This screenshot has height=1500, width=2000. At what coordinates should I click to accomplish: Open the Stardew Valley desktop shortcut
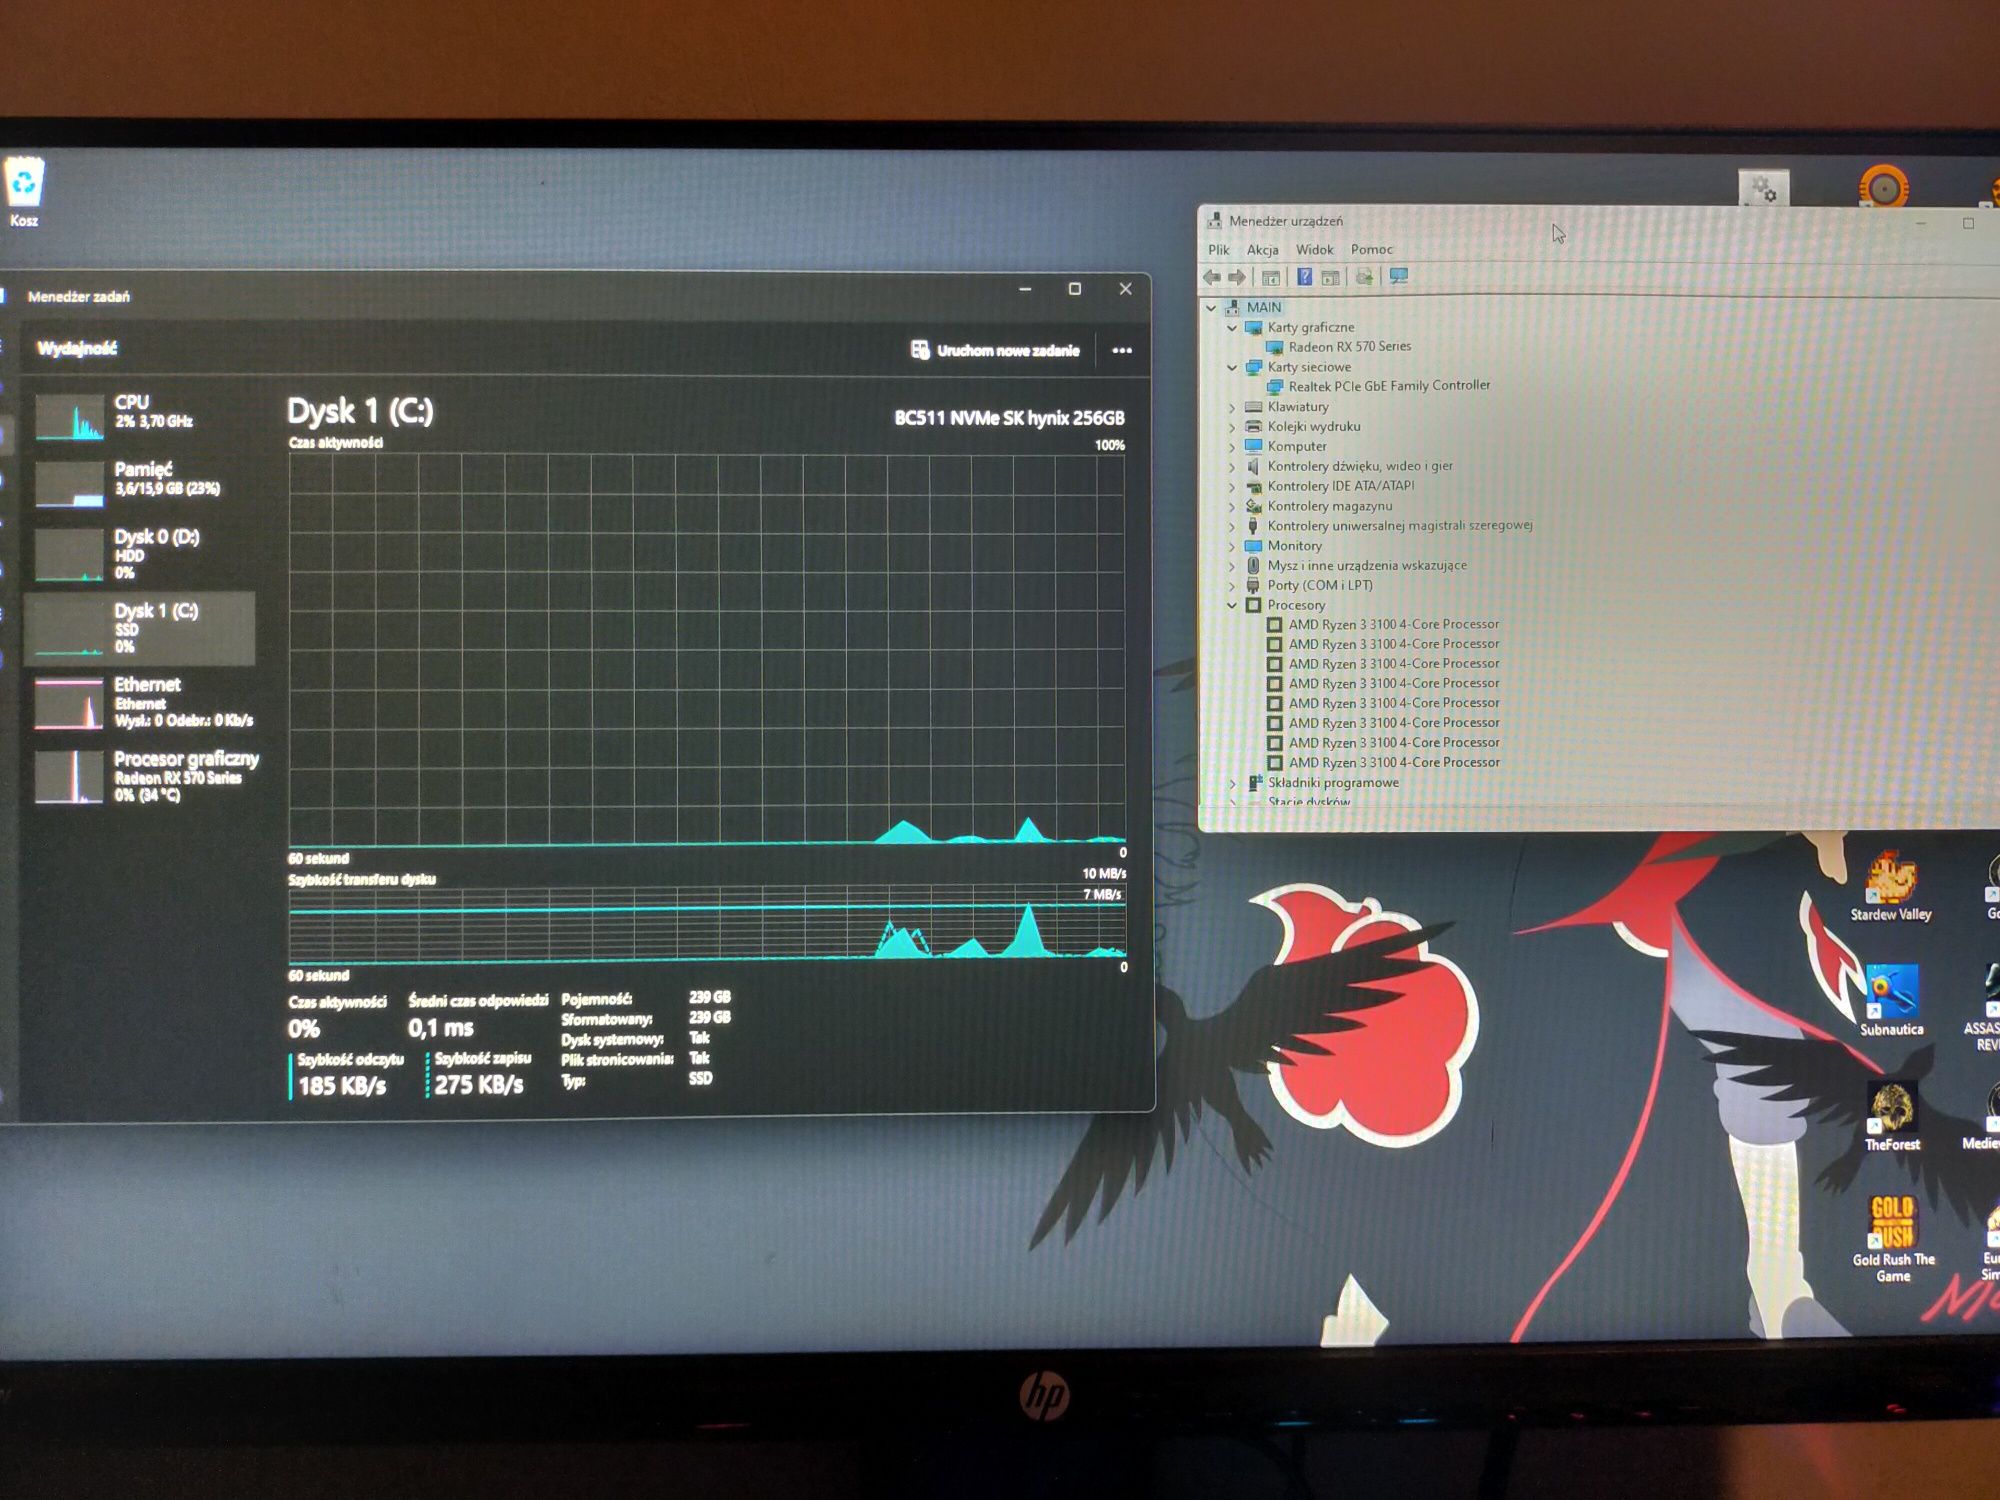1891,888
